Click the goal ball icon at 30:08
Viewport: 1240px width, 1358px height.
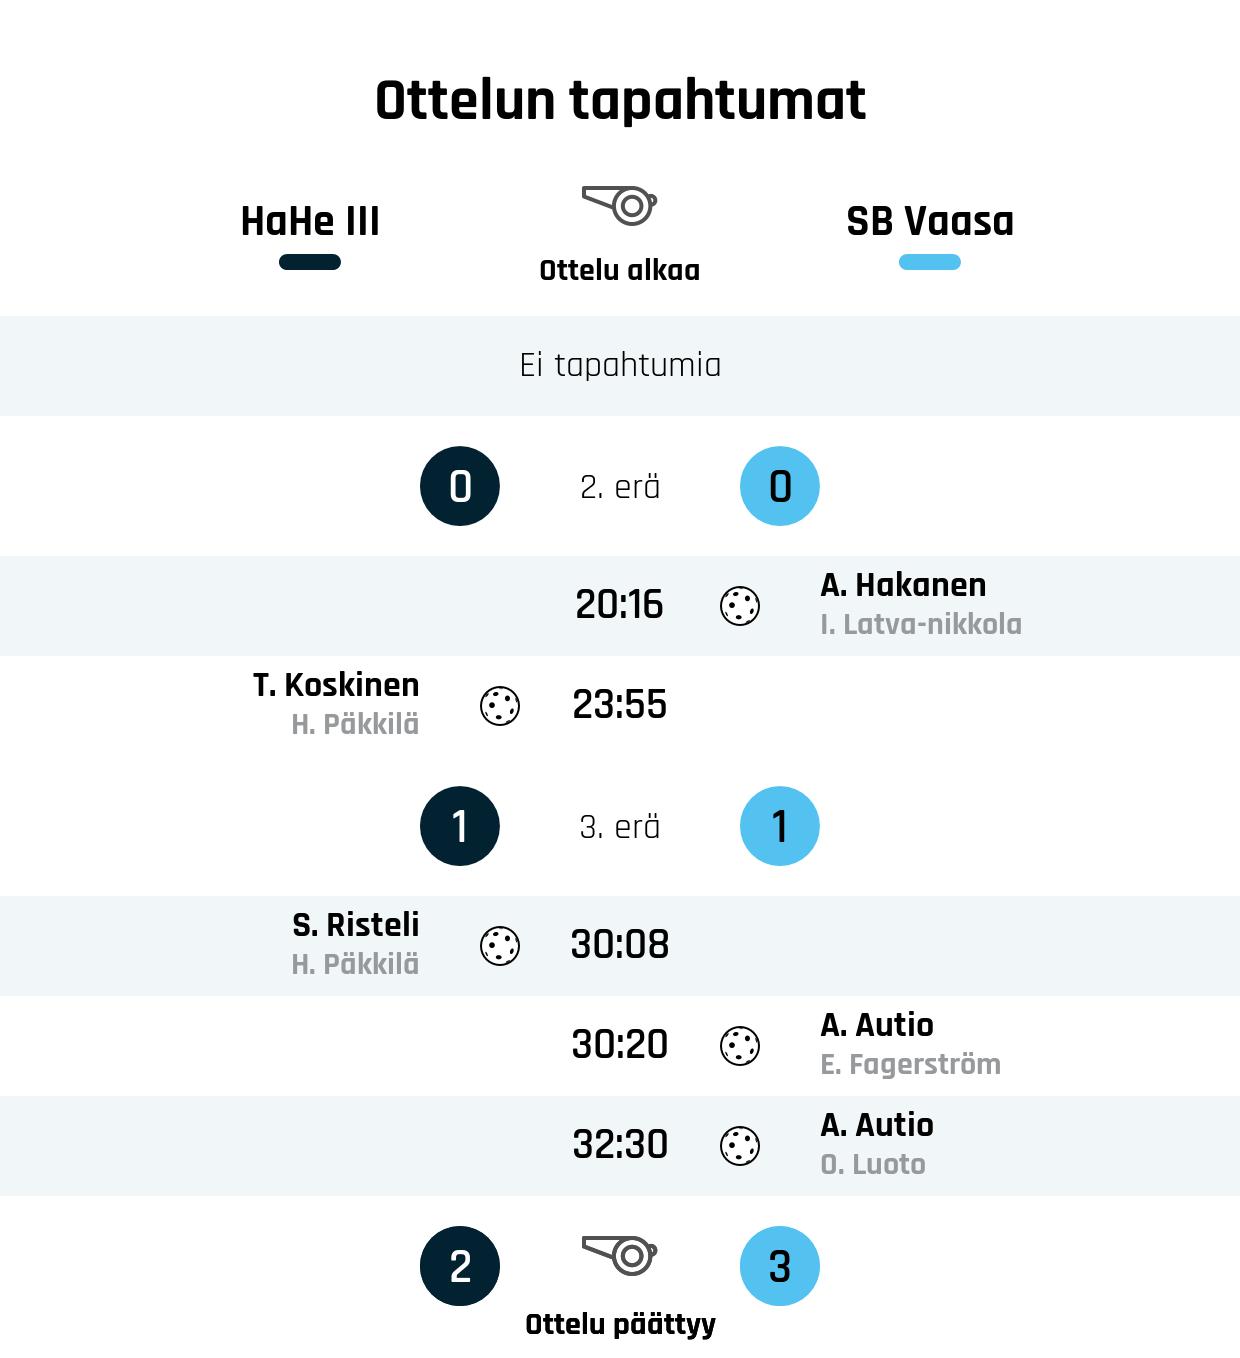[500, 946]
